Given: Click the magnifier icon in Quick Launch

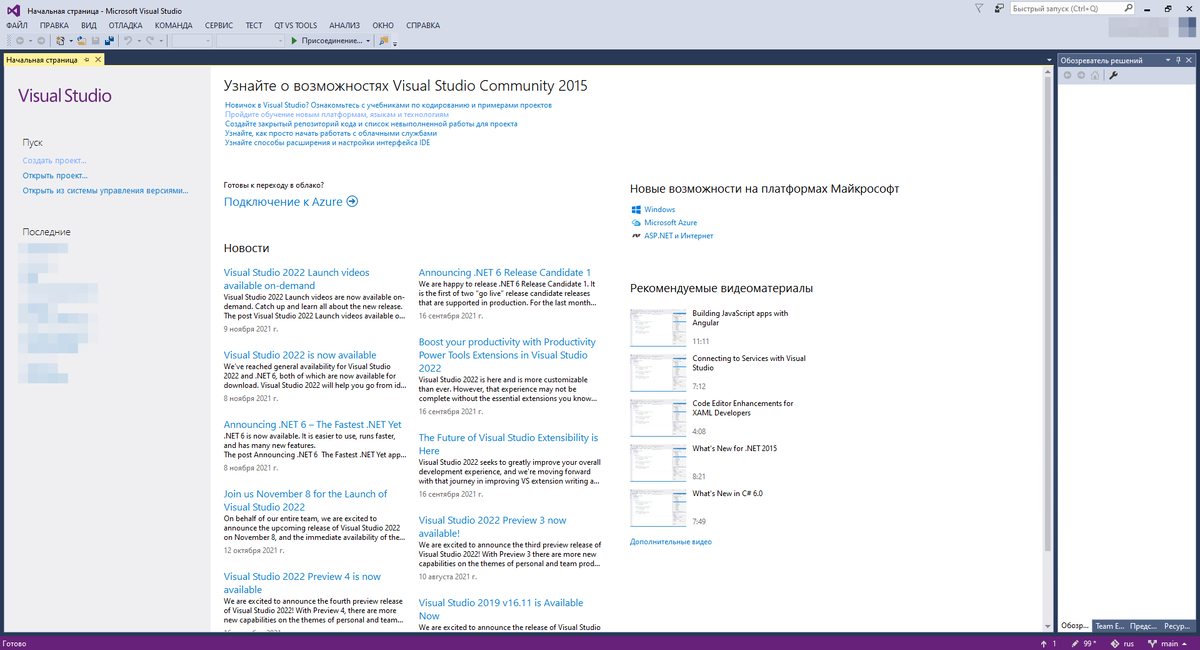Looking at the screenshot, I should tap(1128, 8).
